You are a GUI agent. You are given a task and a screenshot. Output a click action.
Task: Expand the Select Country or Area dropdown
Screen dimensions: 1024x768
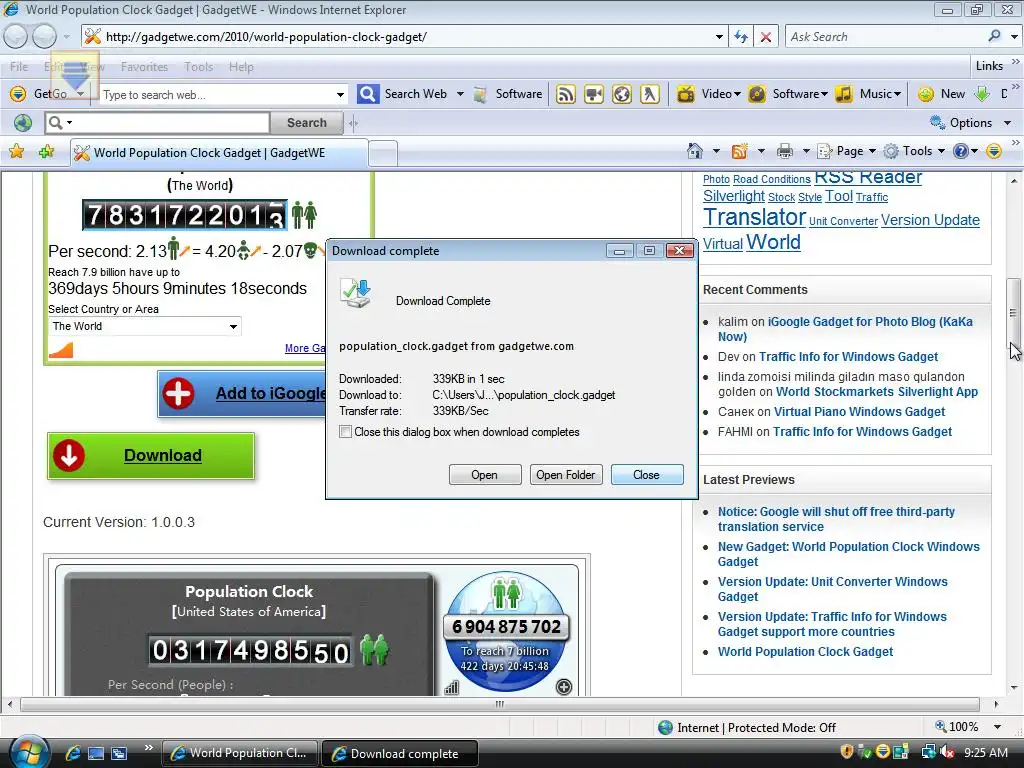[233, 326]
